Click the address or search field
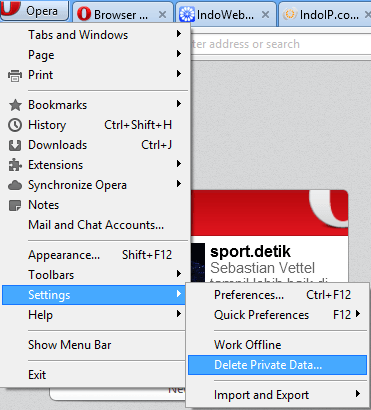371x410 pixels. coord(281,44)
